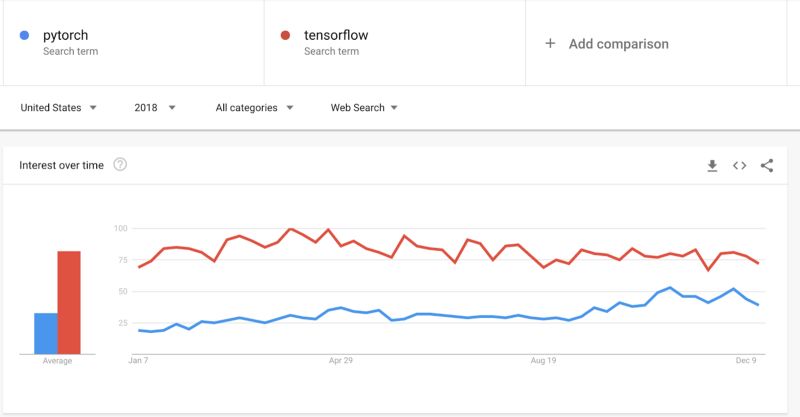This screenshot has width=800, height=417.
Task: Edit the tensorflow search term
Action: 336,35
